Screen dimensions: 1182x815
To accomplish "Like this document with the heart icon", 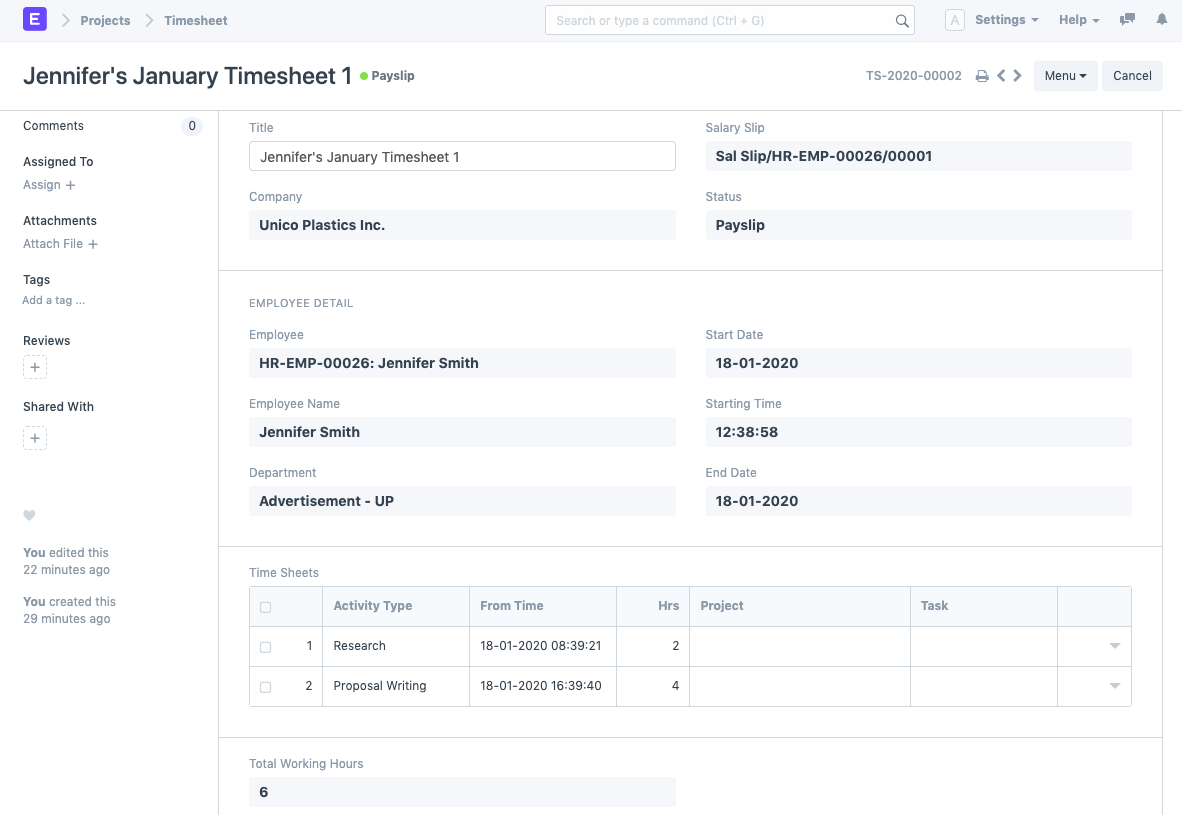I will click(29, 516).
